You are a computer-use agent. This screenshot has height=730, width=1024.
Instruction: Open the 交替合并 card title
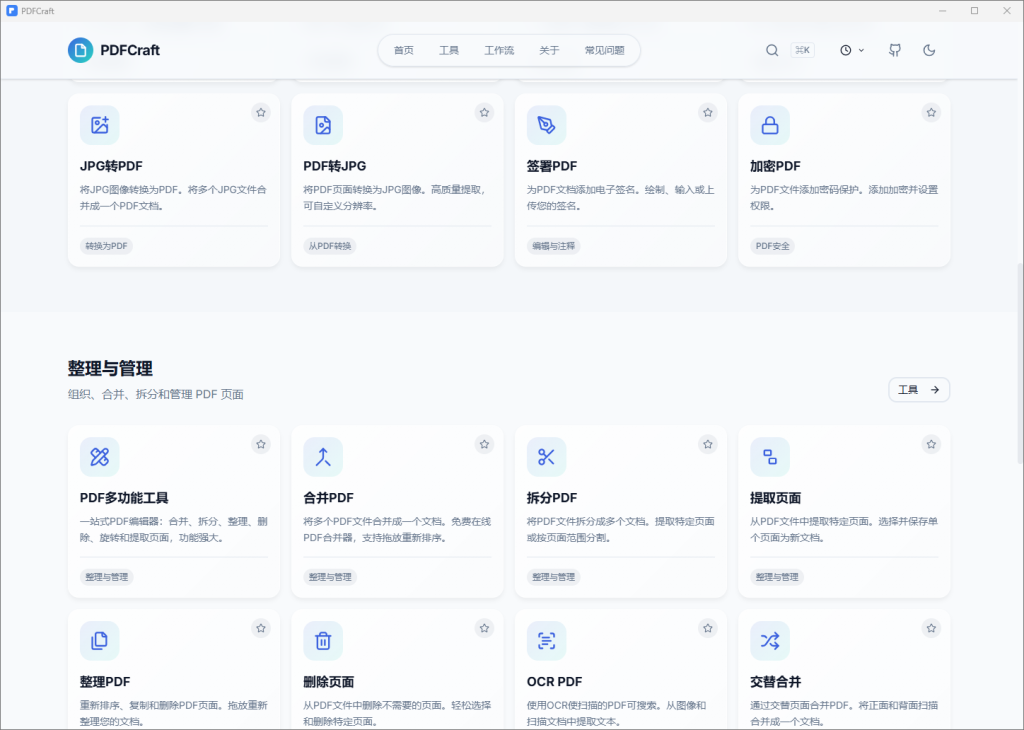(x=775, y=682)
